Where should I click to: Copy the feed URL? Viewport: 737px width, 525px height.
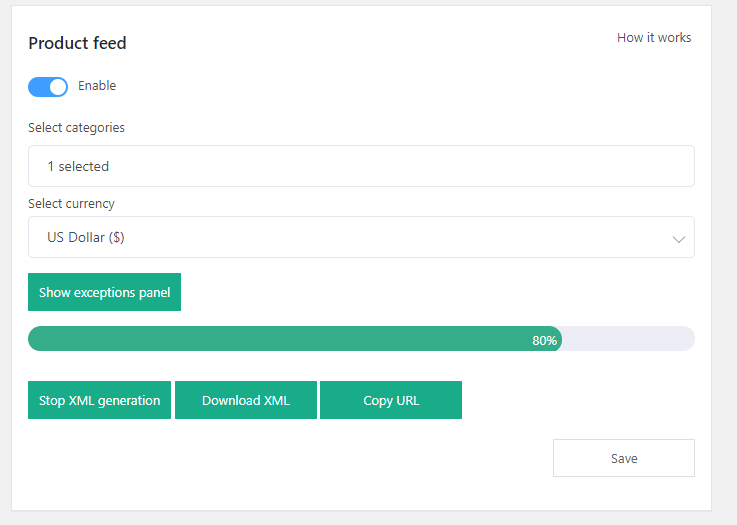pos(391,400)
